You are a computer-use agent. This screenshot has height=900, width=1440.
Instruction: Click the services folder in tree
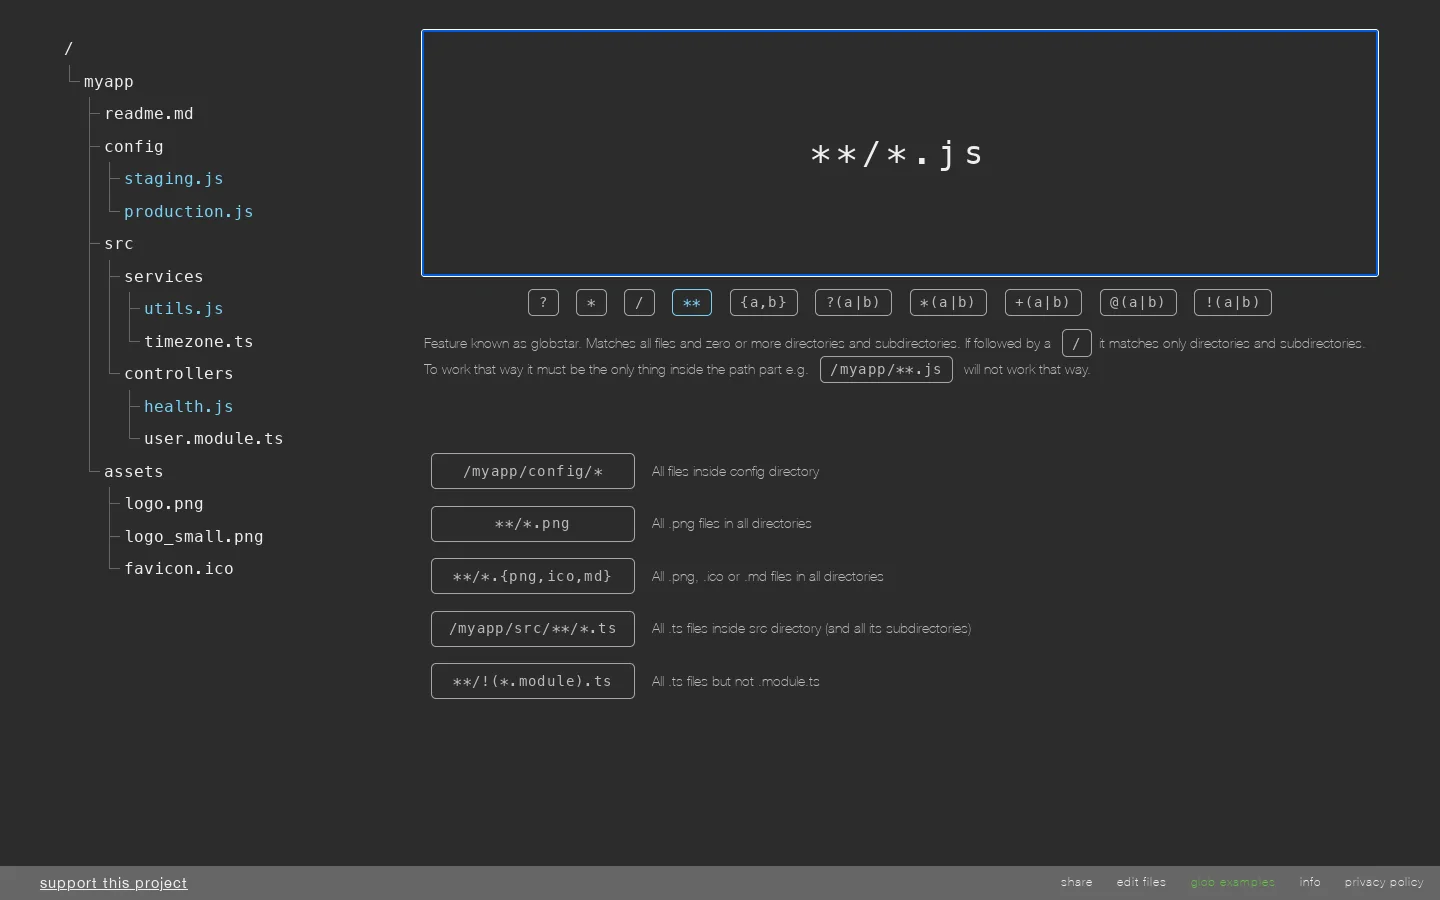point(164,276)
